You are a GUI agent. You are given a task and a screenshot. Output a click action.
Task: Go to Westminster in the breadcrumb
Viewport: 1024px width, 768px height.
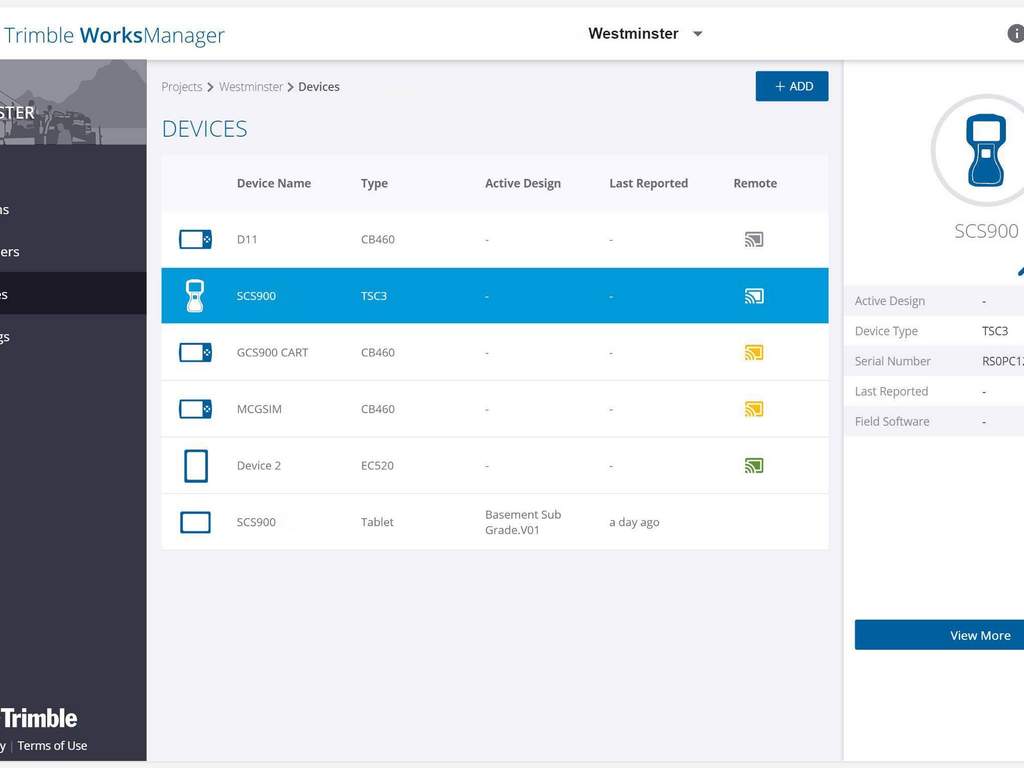pyautogui.click(x=251, y=87)
